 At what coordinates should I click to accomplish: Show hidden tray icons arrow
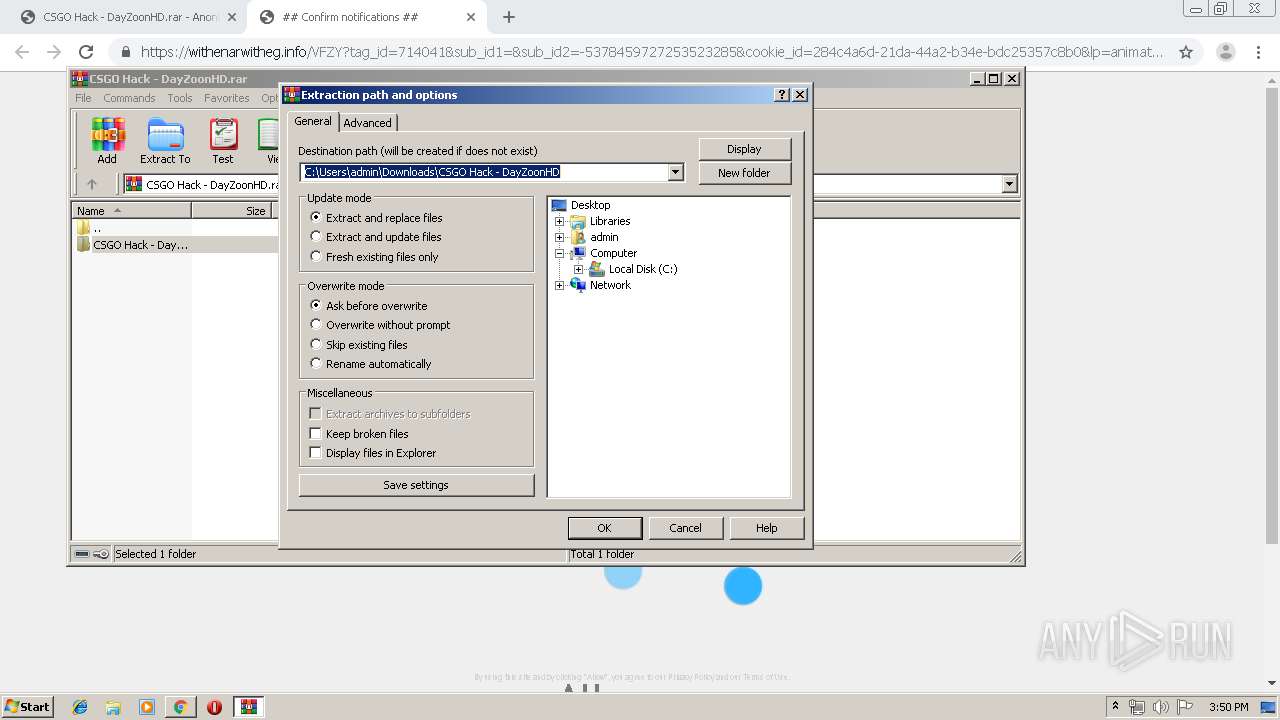click(x=1115, y=707)
